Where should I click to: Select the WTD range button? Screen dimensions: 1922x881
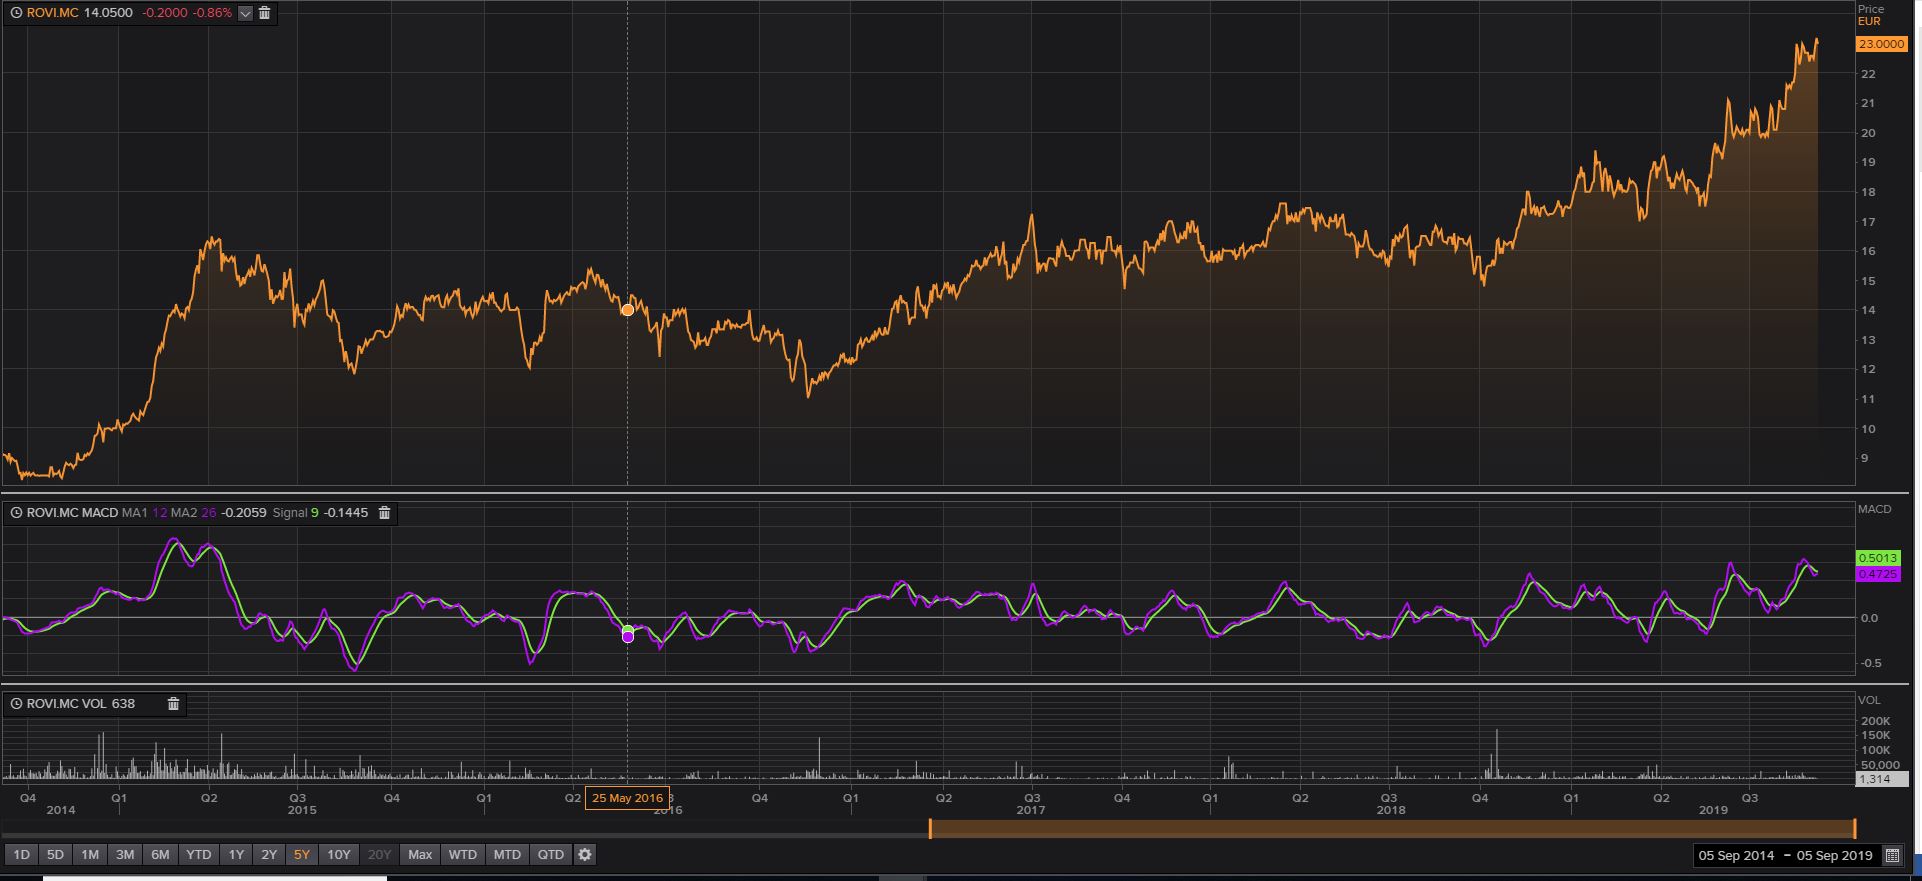pyautogui.click(x=462, y=855)
